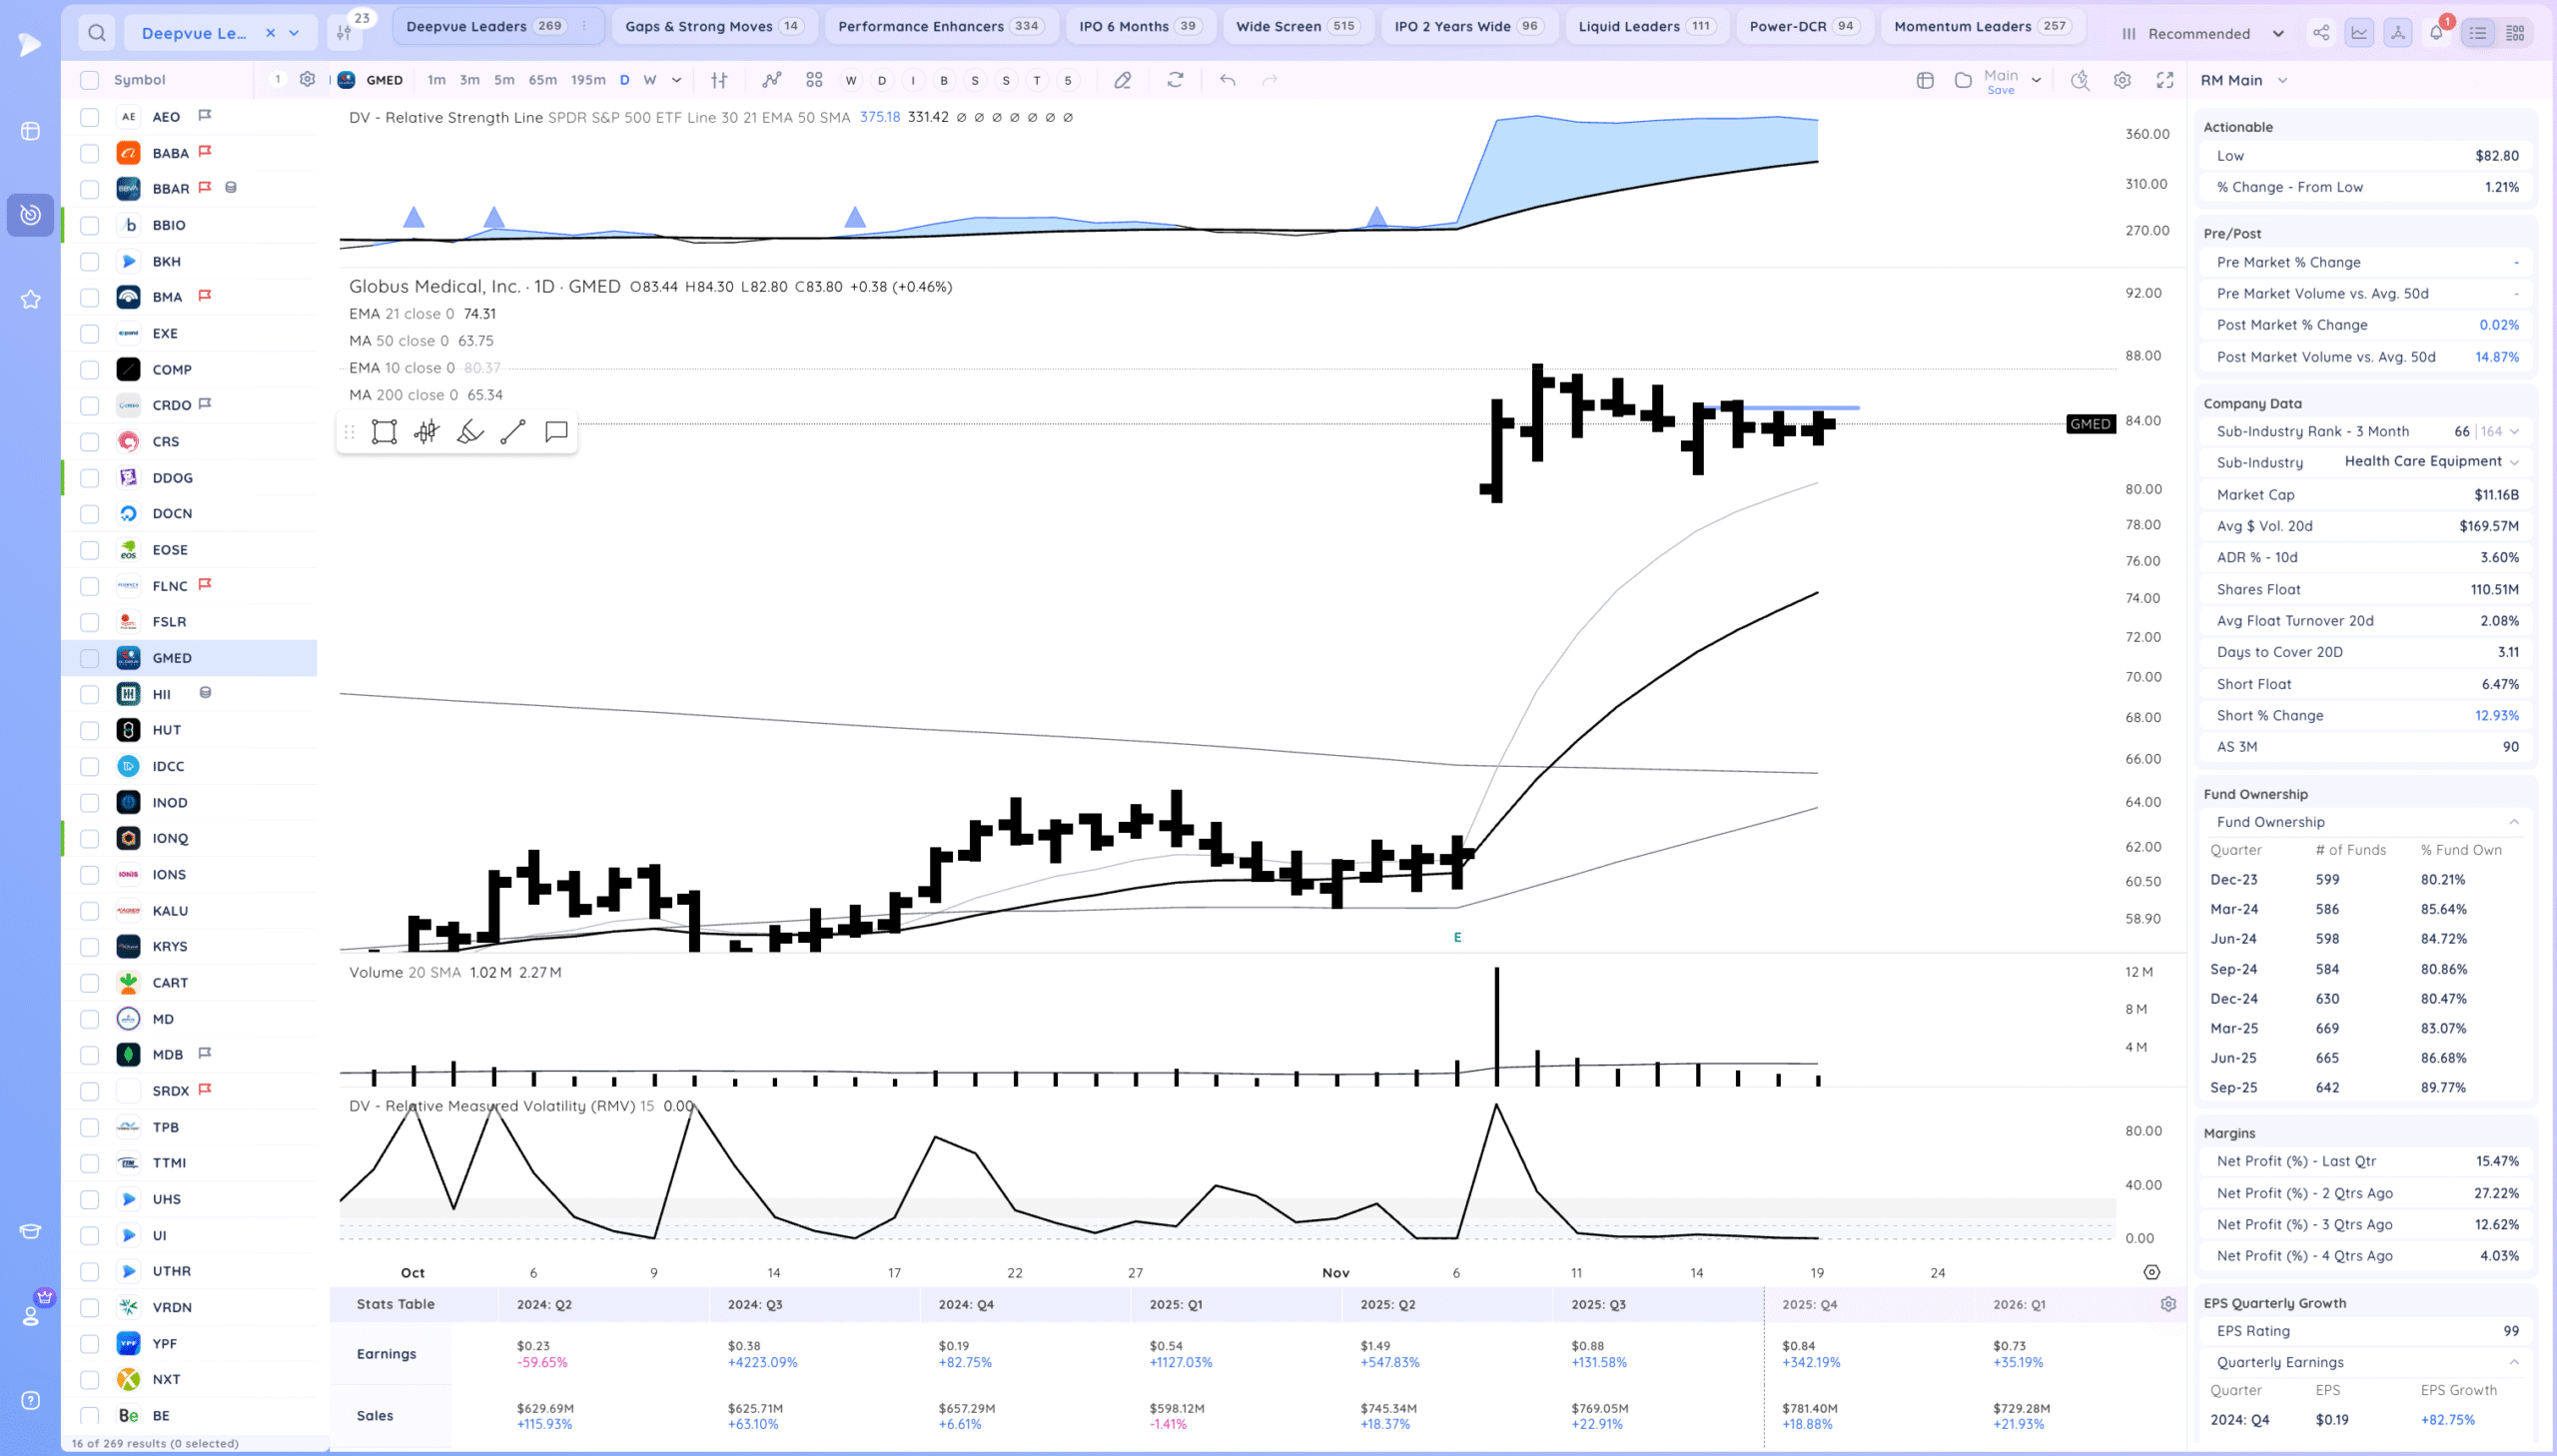
Task: Select the rectangle drawing tool
Action: pyautogui.click(x=384, y=432)
